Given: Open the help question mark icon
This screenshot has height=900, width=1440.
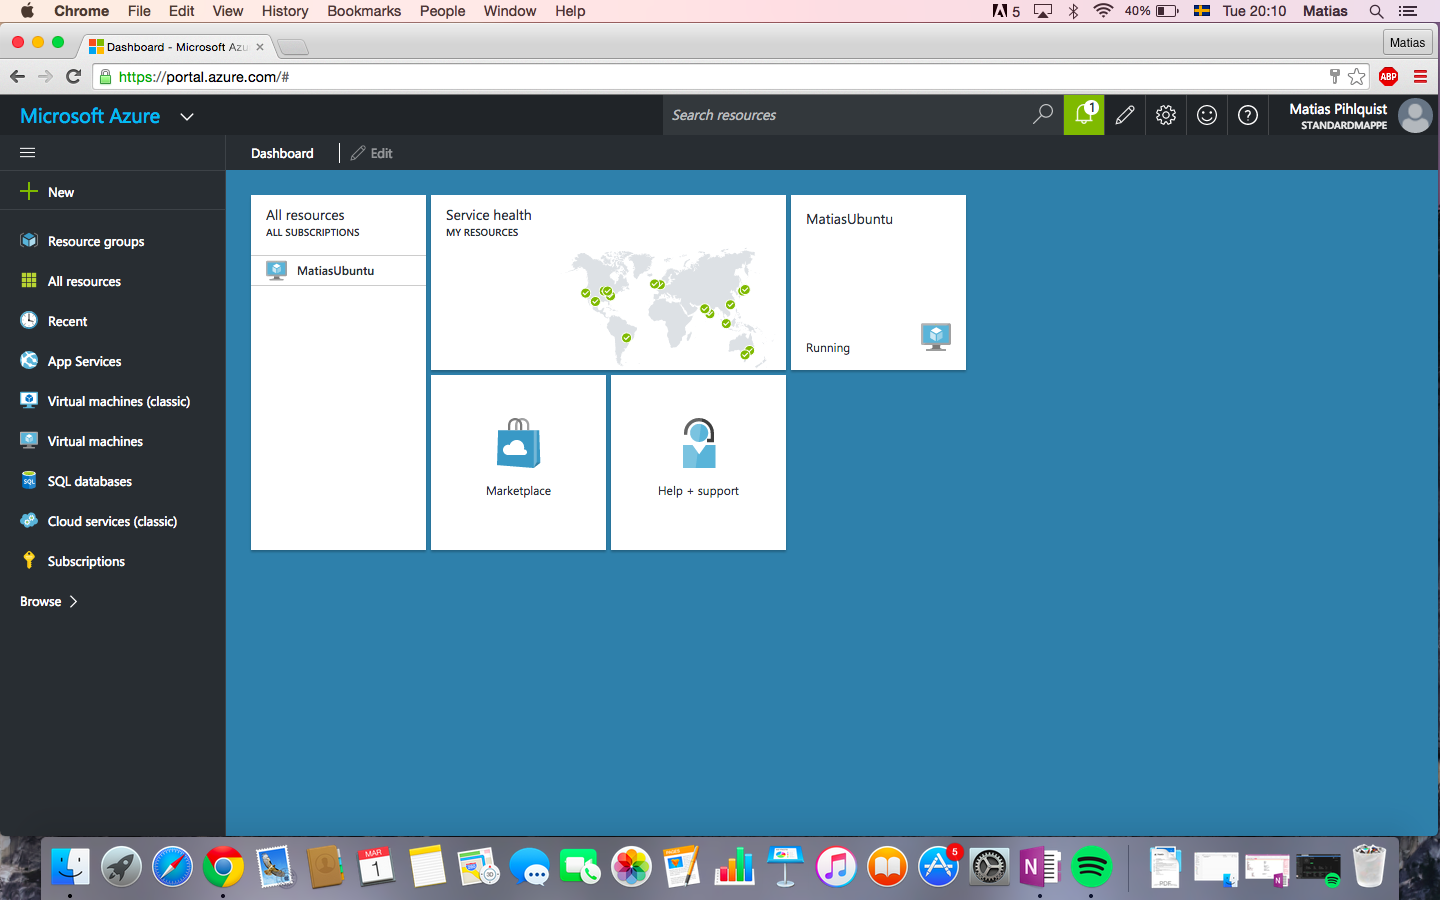Looking at the screenshot, I should pos(1248,115).
